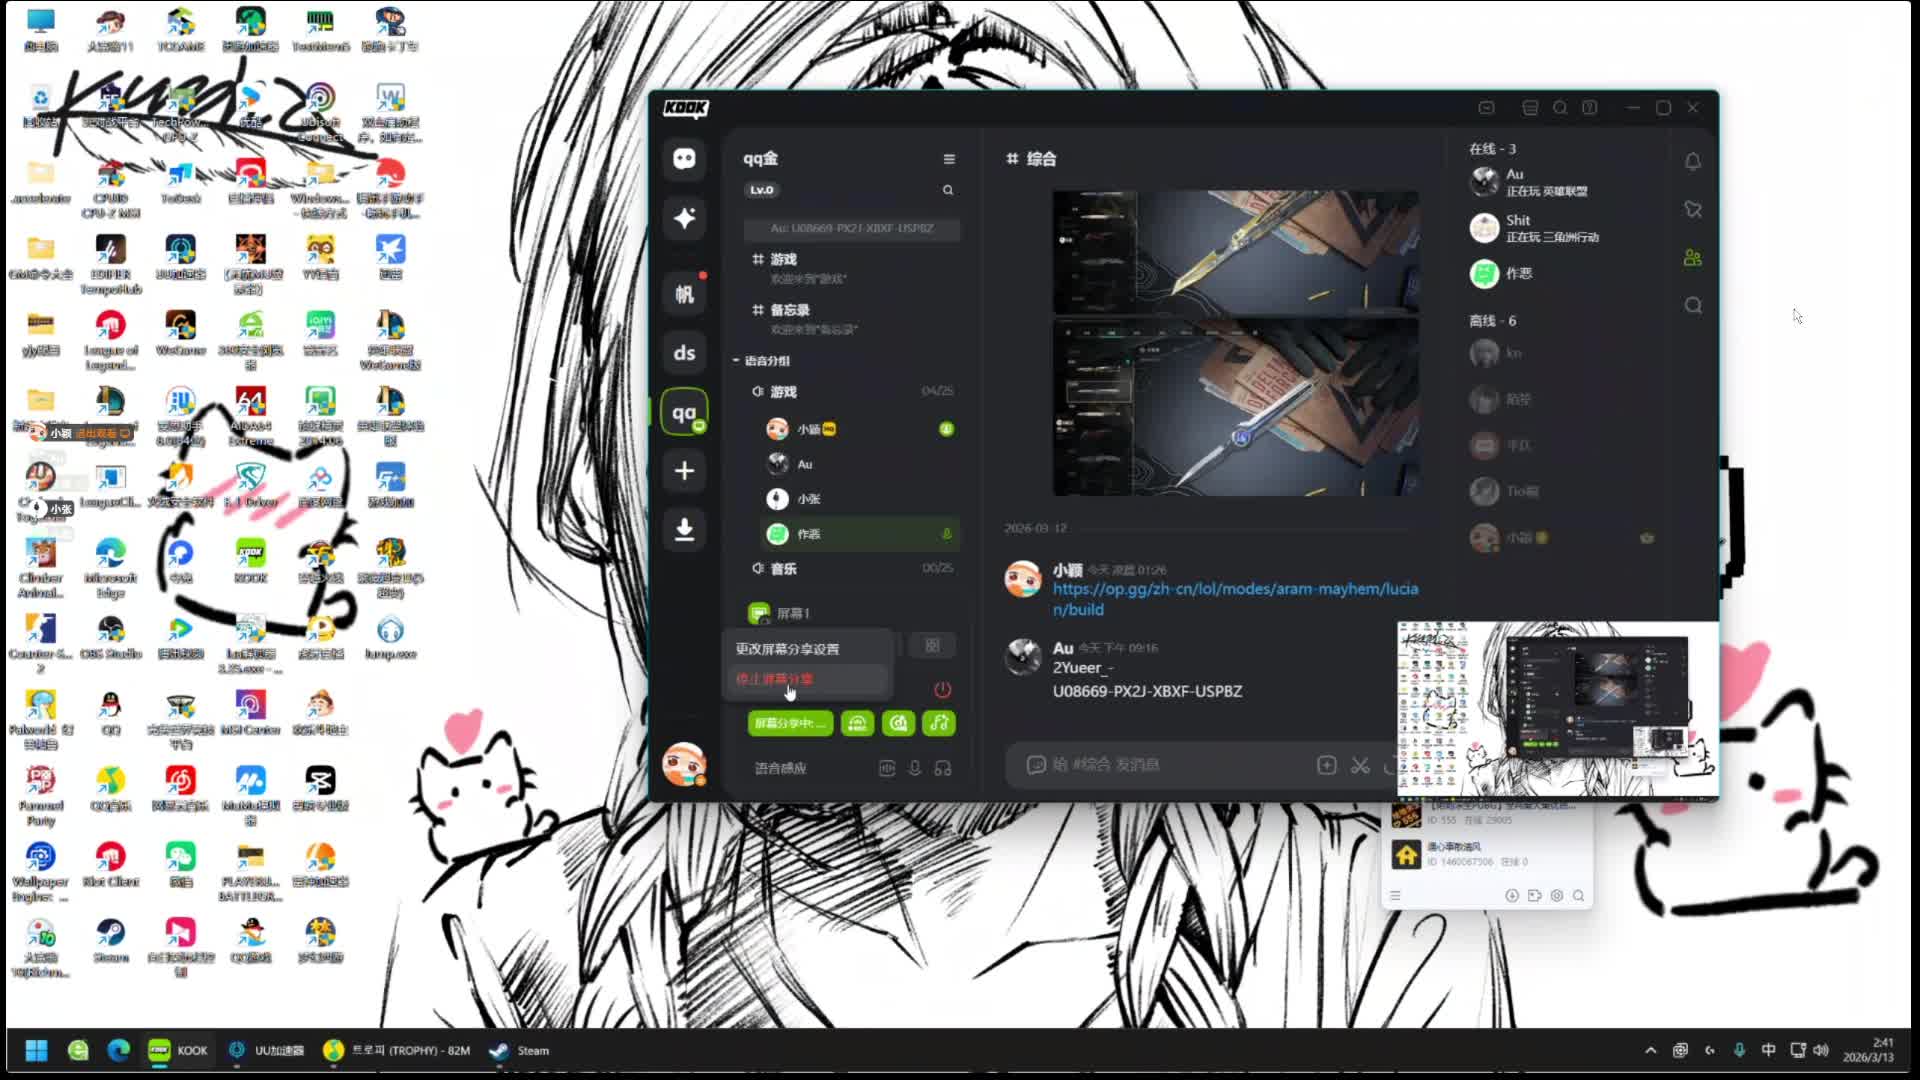The width and height of the screenshot is (1920, 1080).
Task: Click the add server plus icon
Action: click(684, 471)
